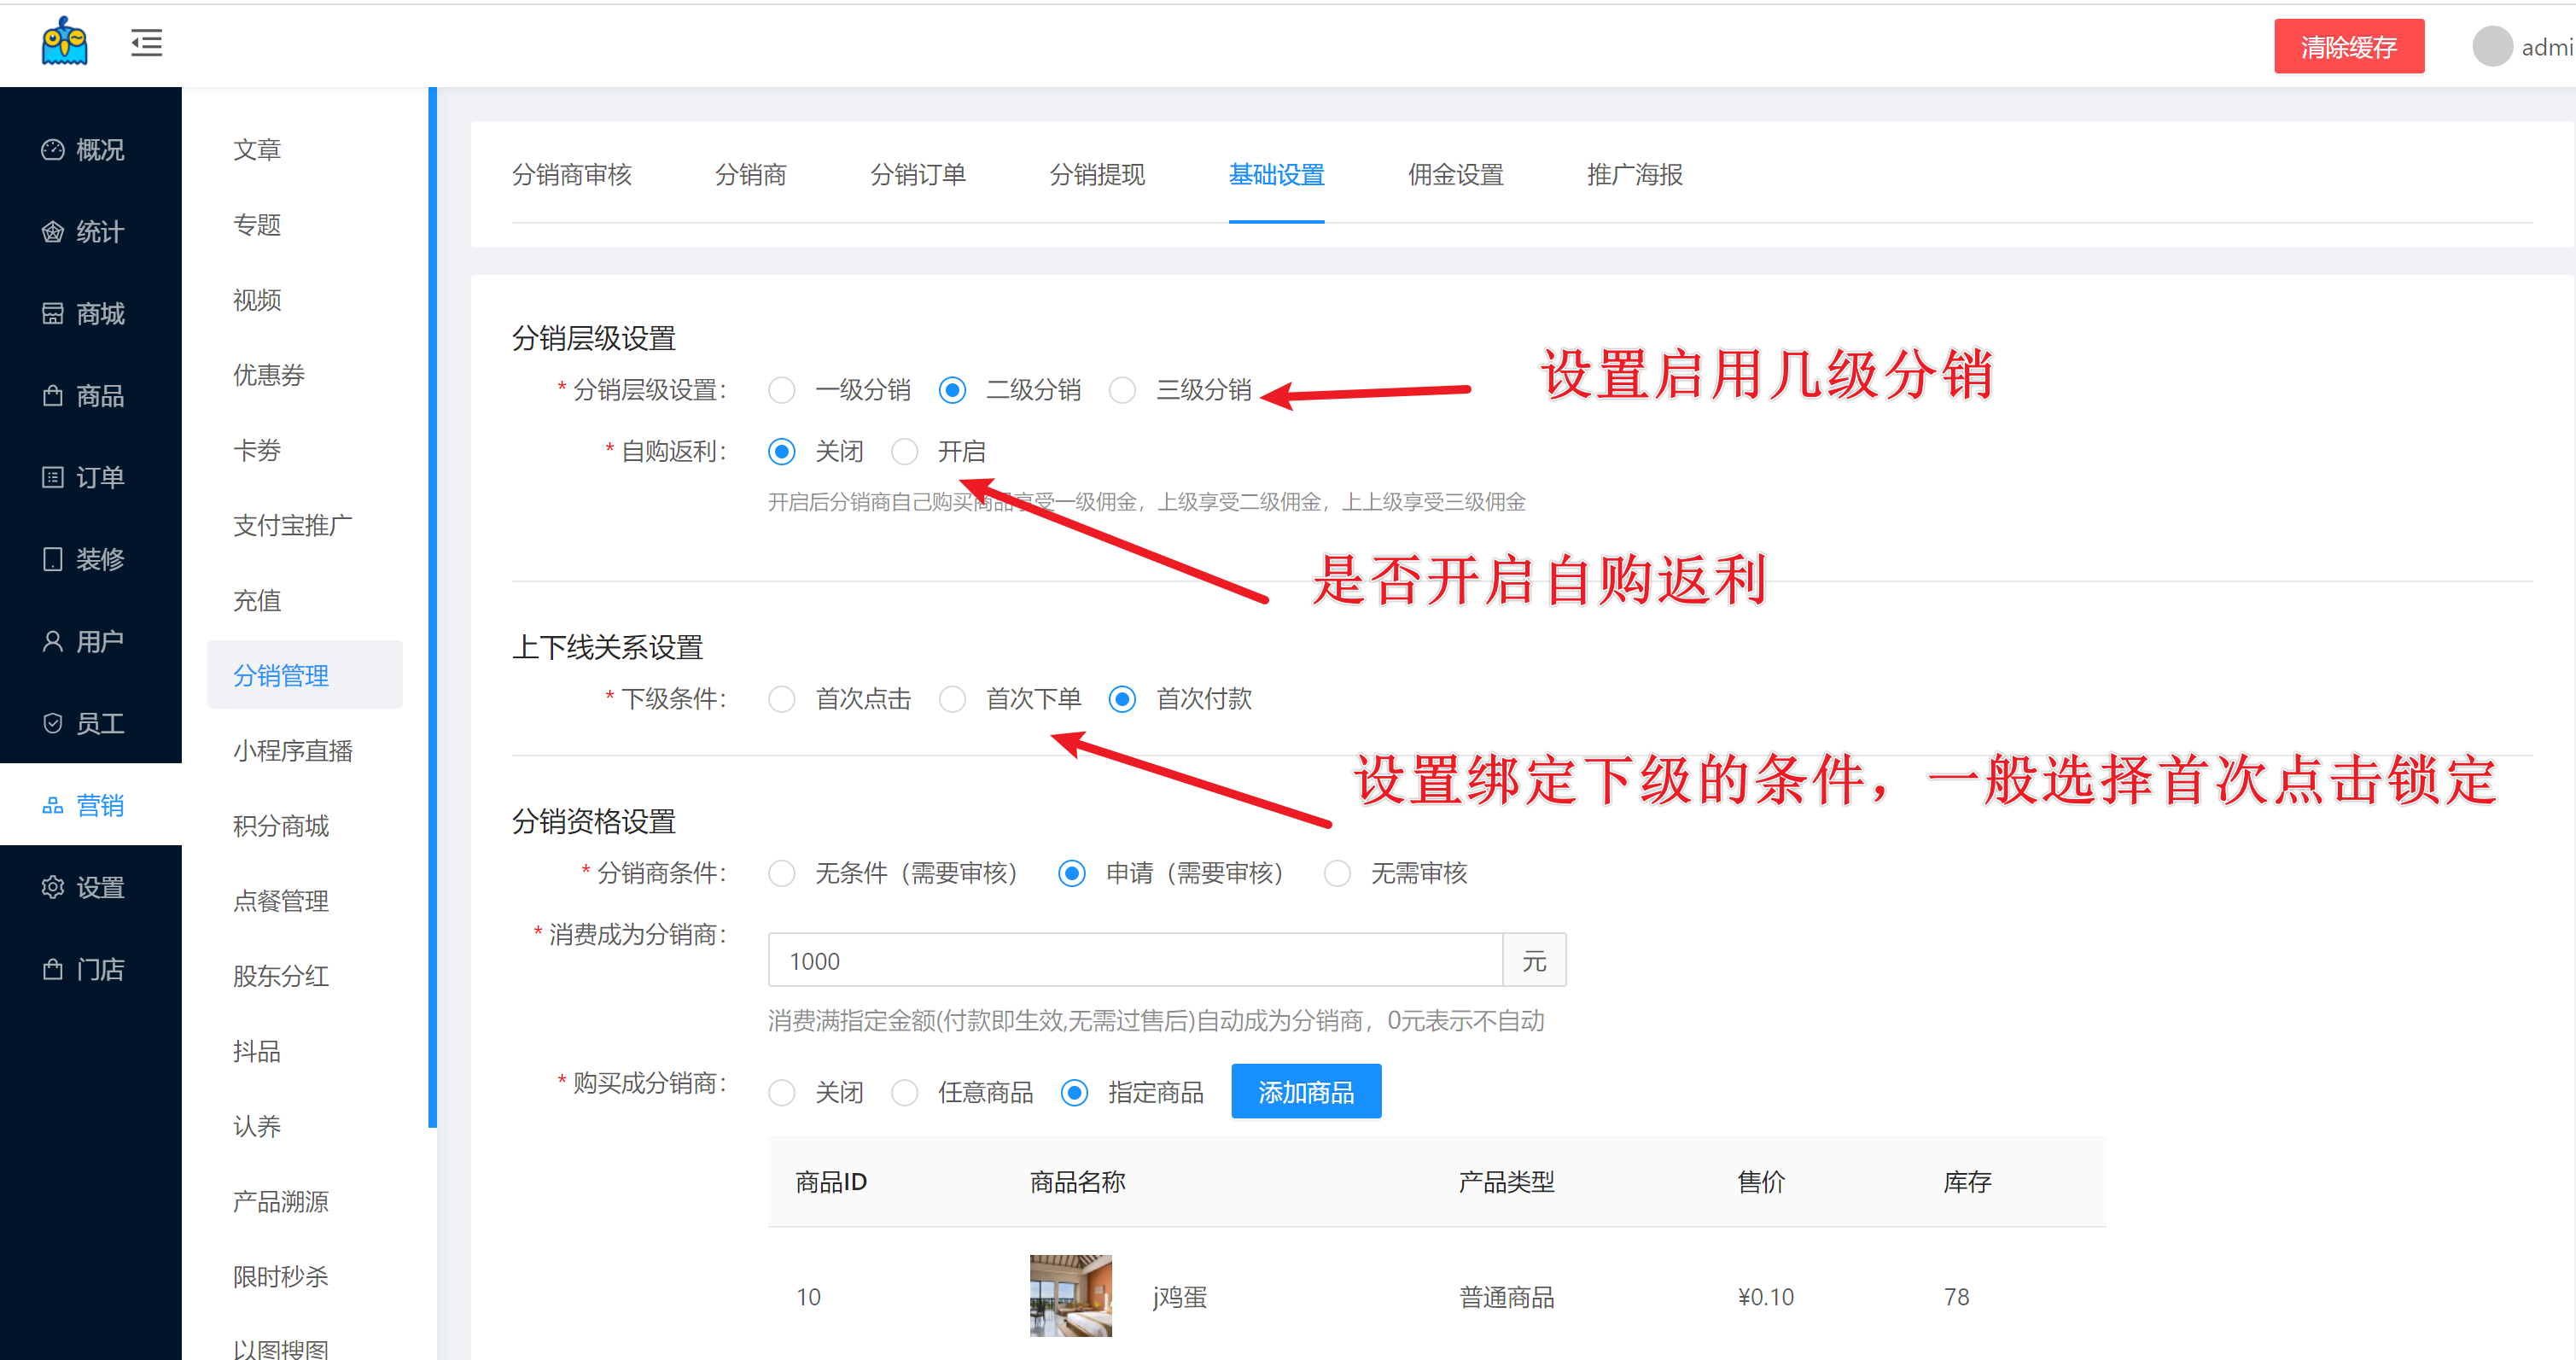Image resolution: width=2576 pixels, height=1360 pixels.
Task: Open the 商城 mall sidebar icon
Action: (x=53, y=314)
